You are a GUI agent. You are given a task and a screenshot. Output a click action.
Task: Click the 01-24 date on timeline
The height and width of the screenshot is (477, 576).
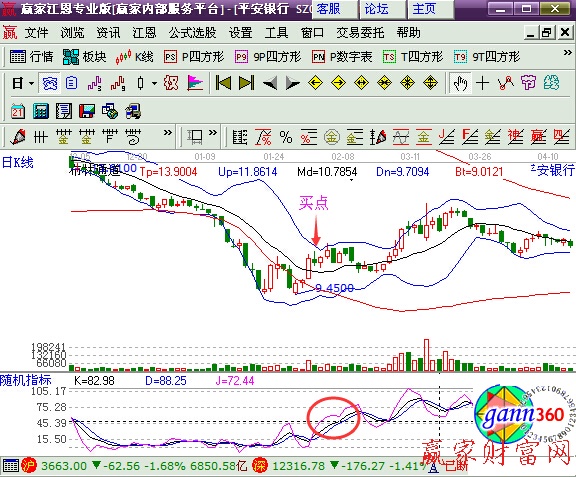(274, 157)
